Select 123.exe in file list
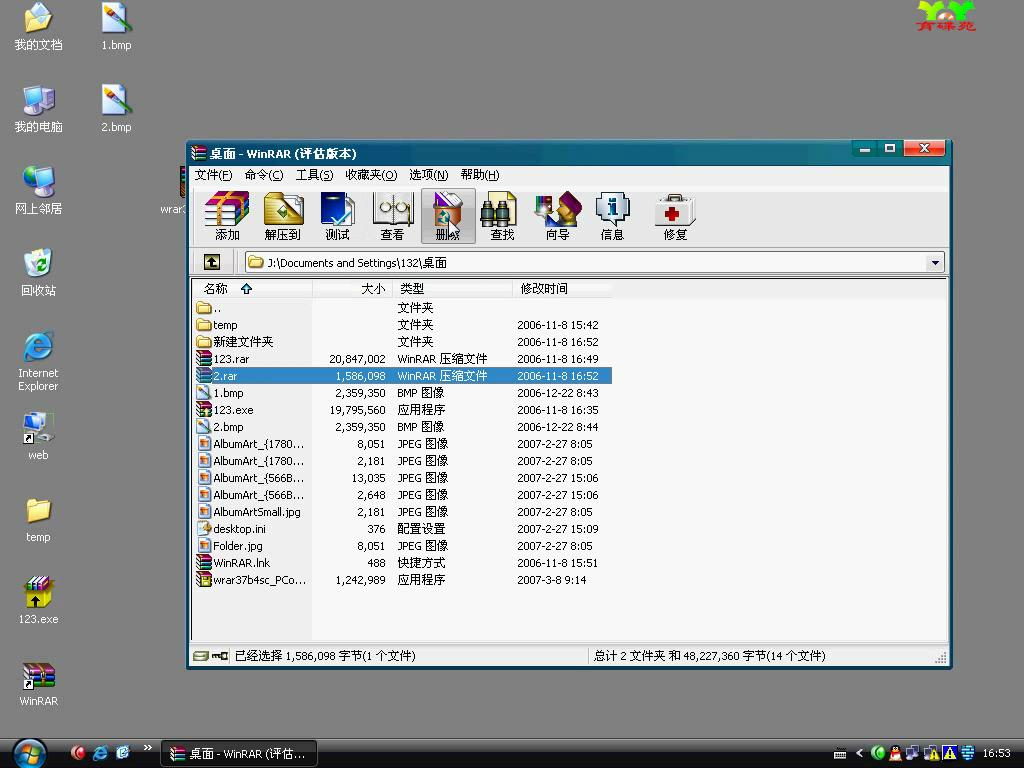The image size is (1024, 768). point(402,409)
